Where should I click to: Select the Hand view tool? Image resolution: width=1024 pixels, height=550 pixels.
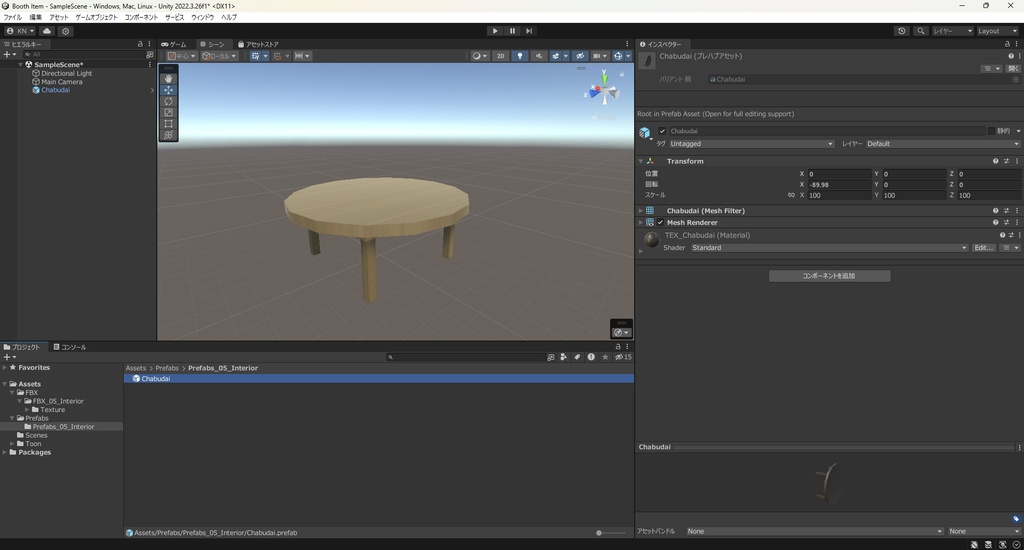[x=168, y=78]
